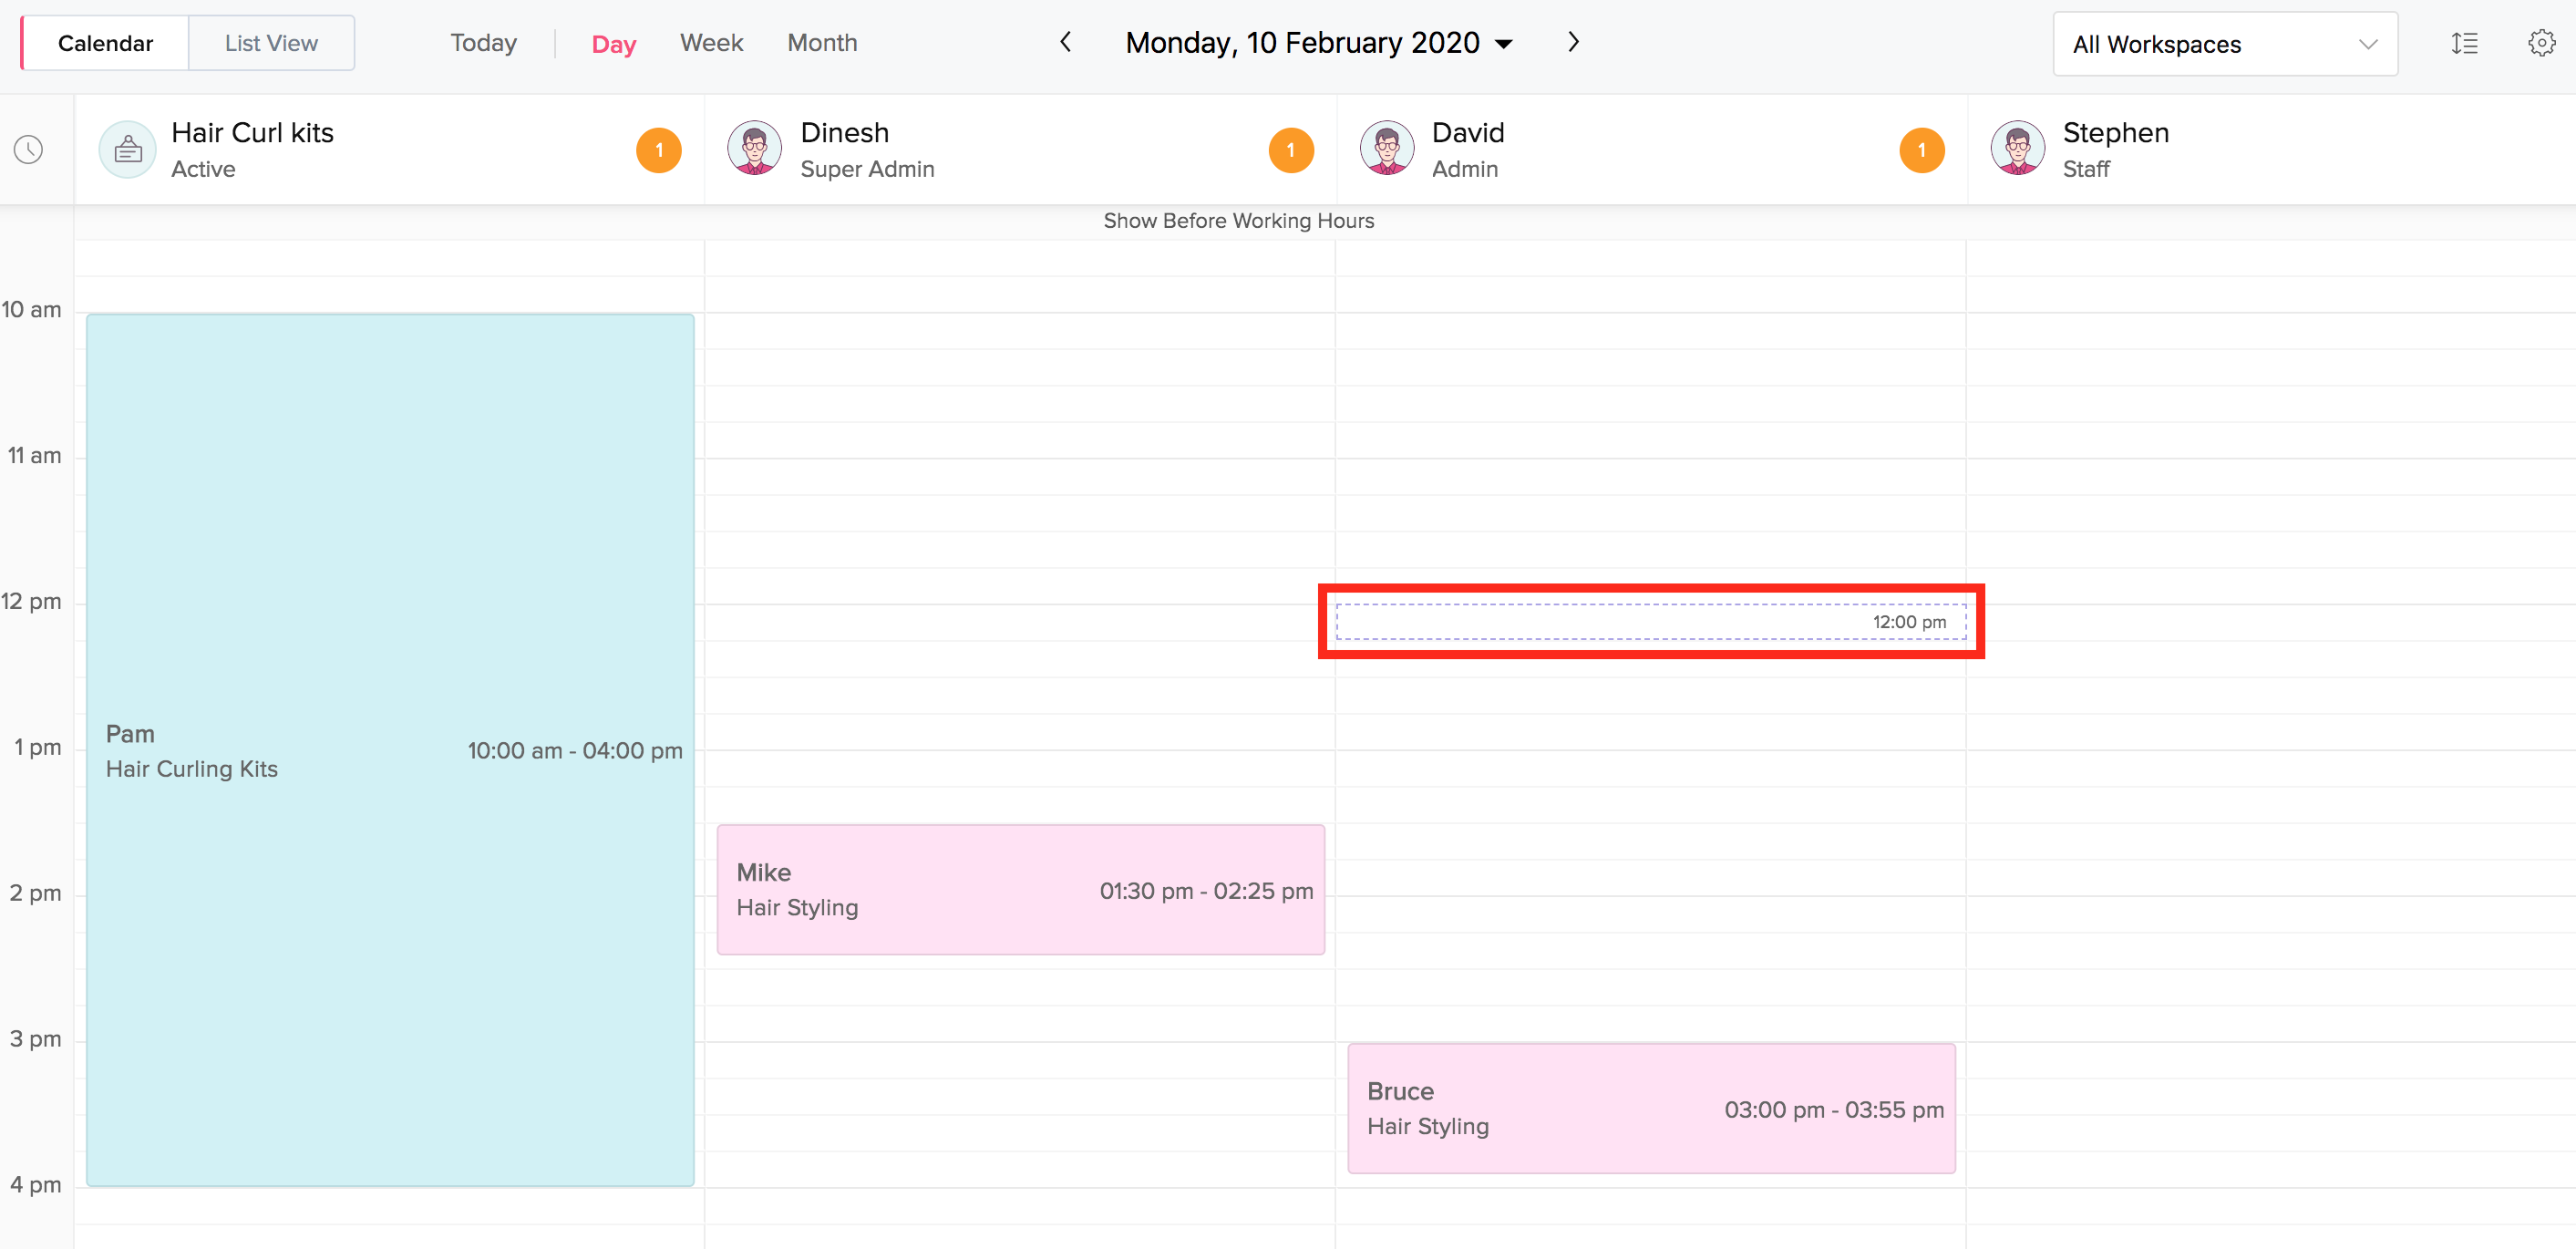Image resolution: width=2576 pixels, height=1249 pixels.
Task: Switch to Calendar view toggle
Action: click(x=105, y=43)
